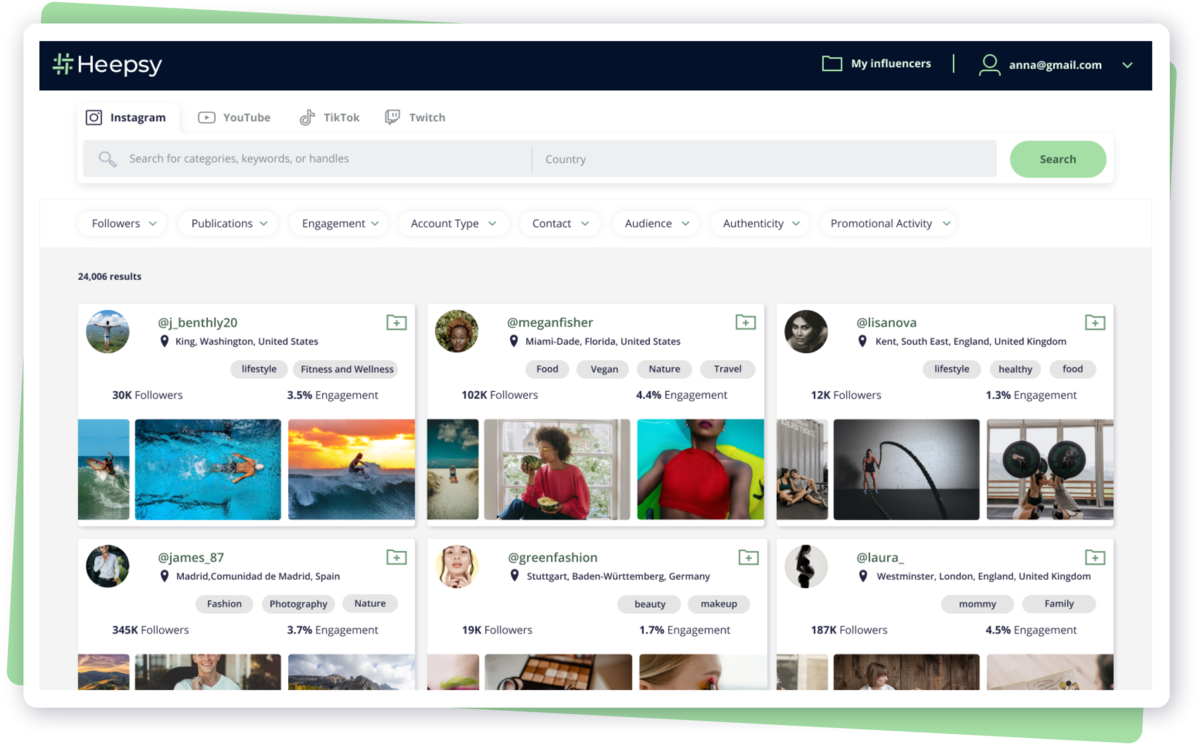Click the categories, keywords, or handles search field

pos(307,159)
